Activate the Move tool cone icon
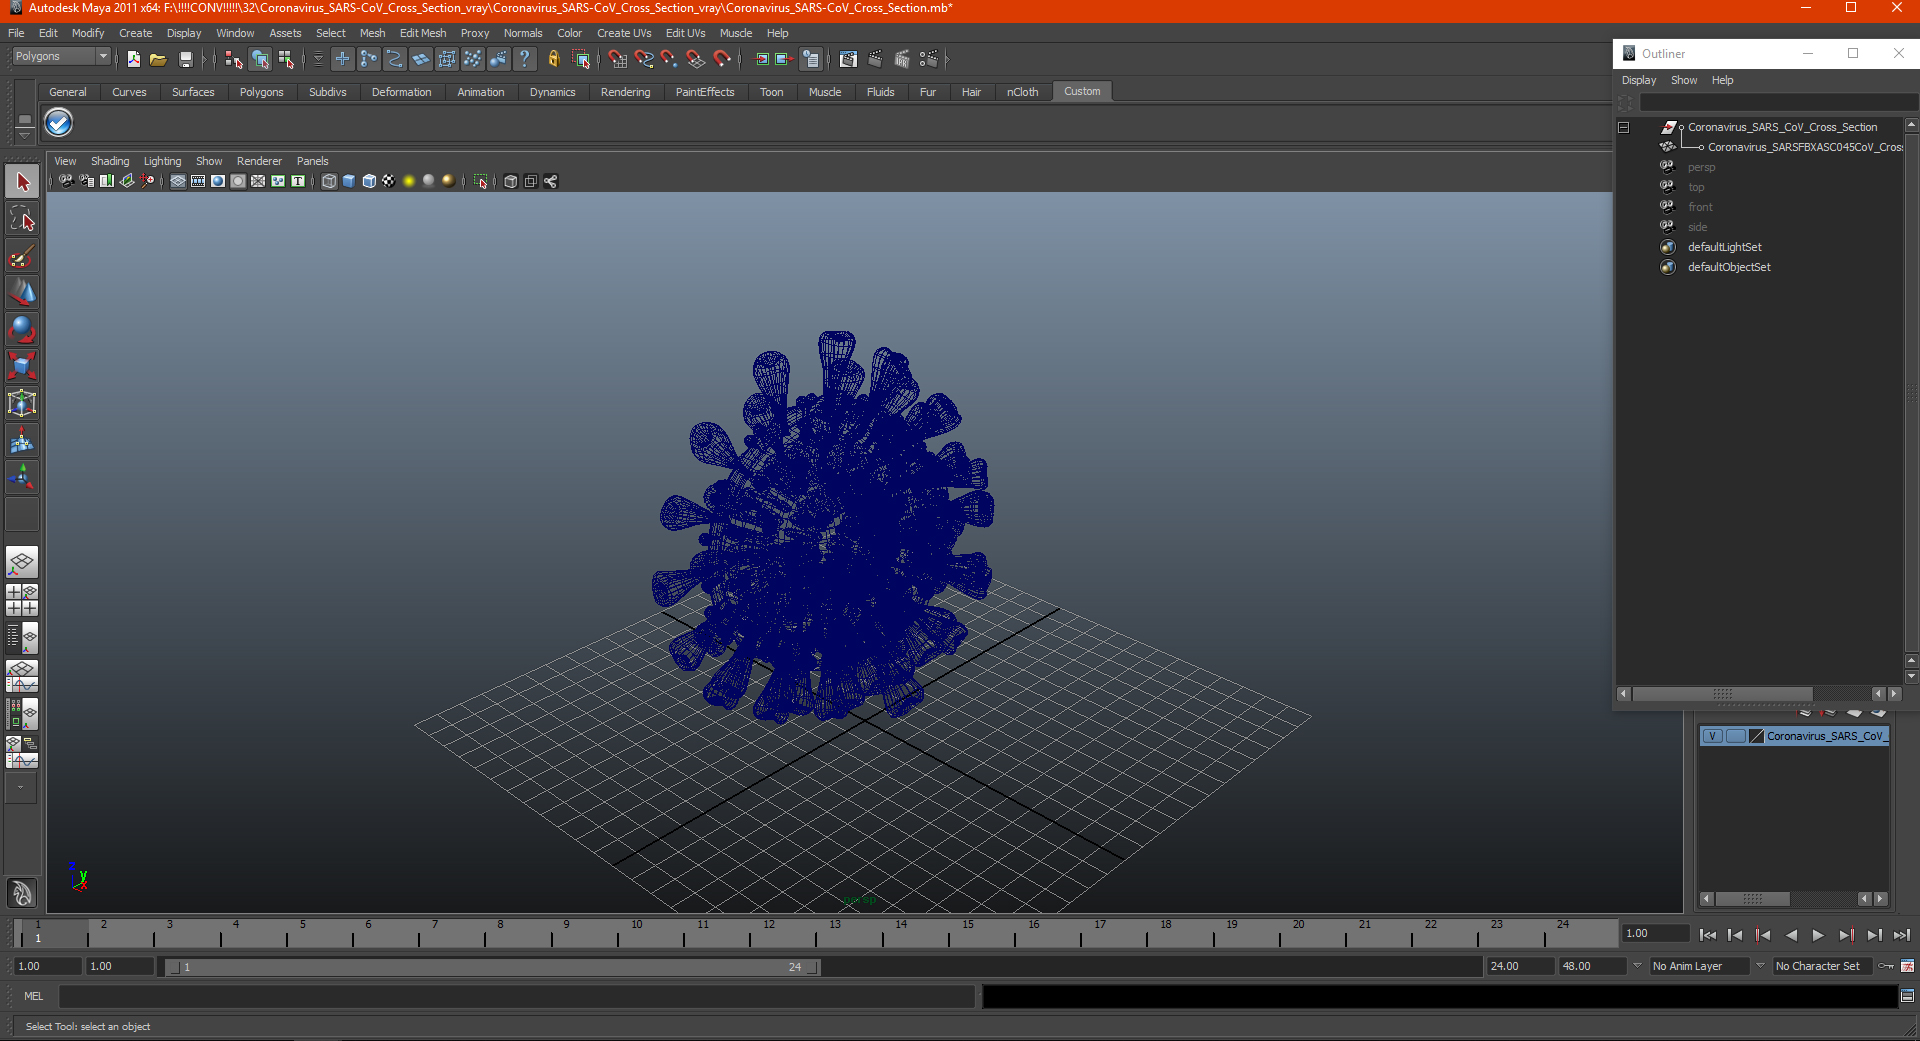Screen dimensions: 1920x1041 pyautogui.click(x=22, y=292)
